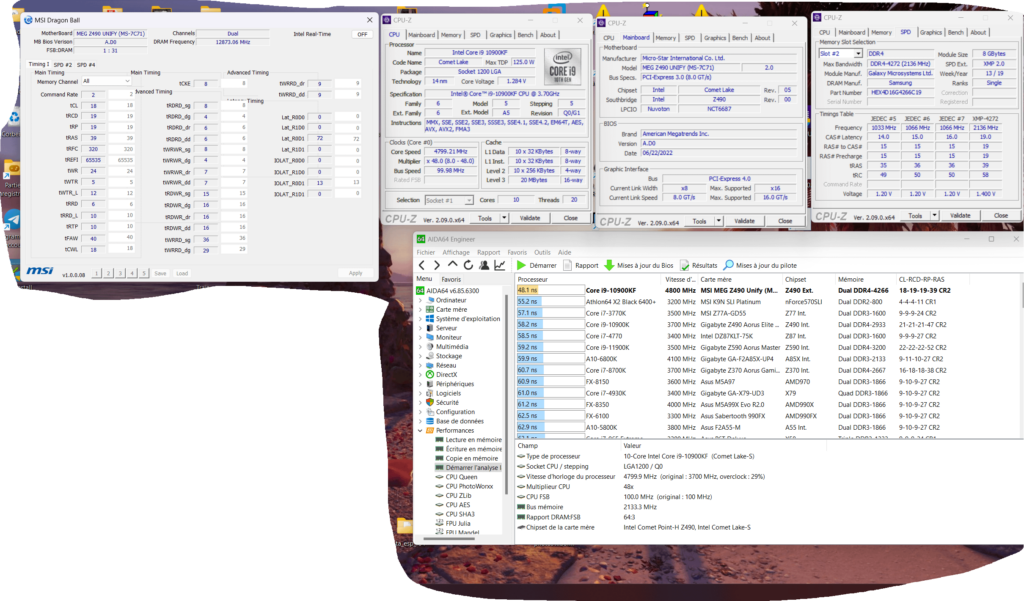This screenshot has height=601, width=1024.
Task: Click Load in MSI Dragon Ball
Action: tap(182, 273)
